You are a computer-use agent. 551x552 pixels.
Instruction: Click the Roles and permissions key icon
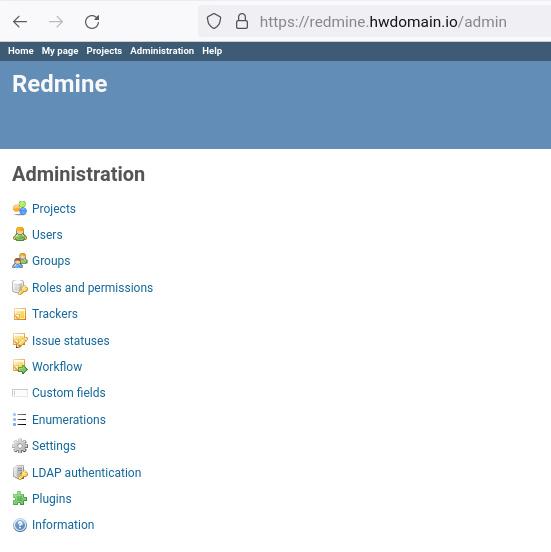(20, 288)
